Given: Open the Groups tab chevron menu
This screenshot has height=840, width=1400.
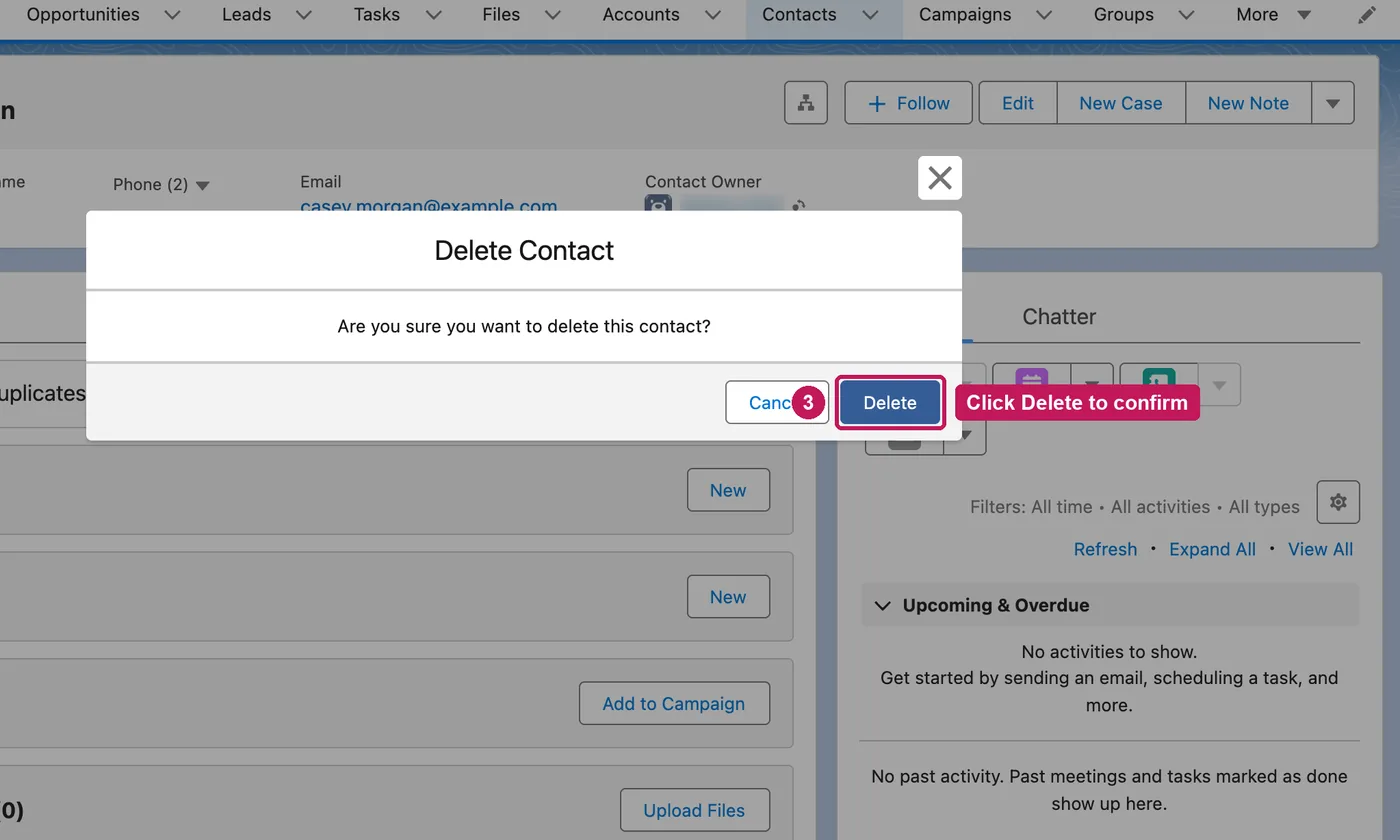Looking at the screenshot, I should (x=1186, y=15).
